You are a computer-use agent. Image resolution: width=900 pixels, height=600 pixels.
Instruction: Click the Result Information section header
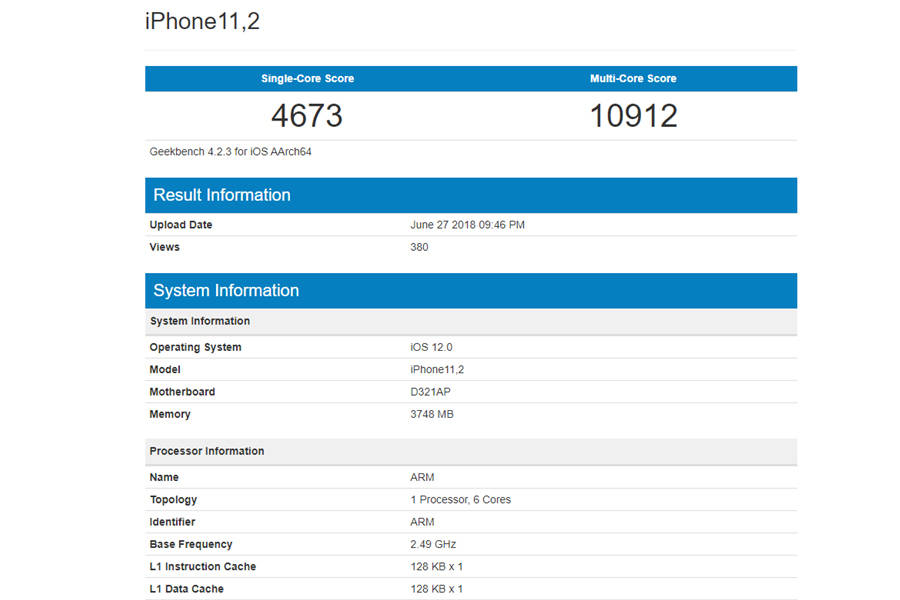[222, 195]
